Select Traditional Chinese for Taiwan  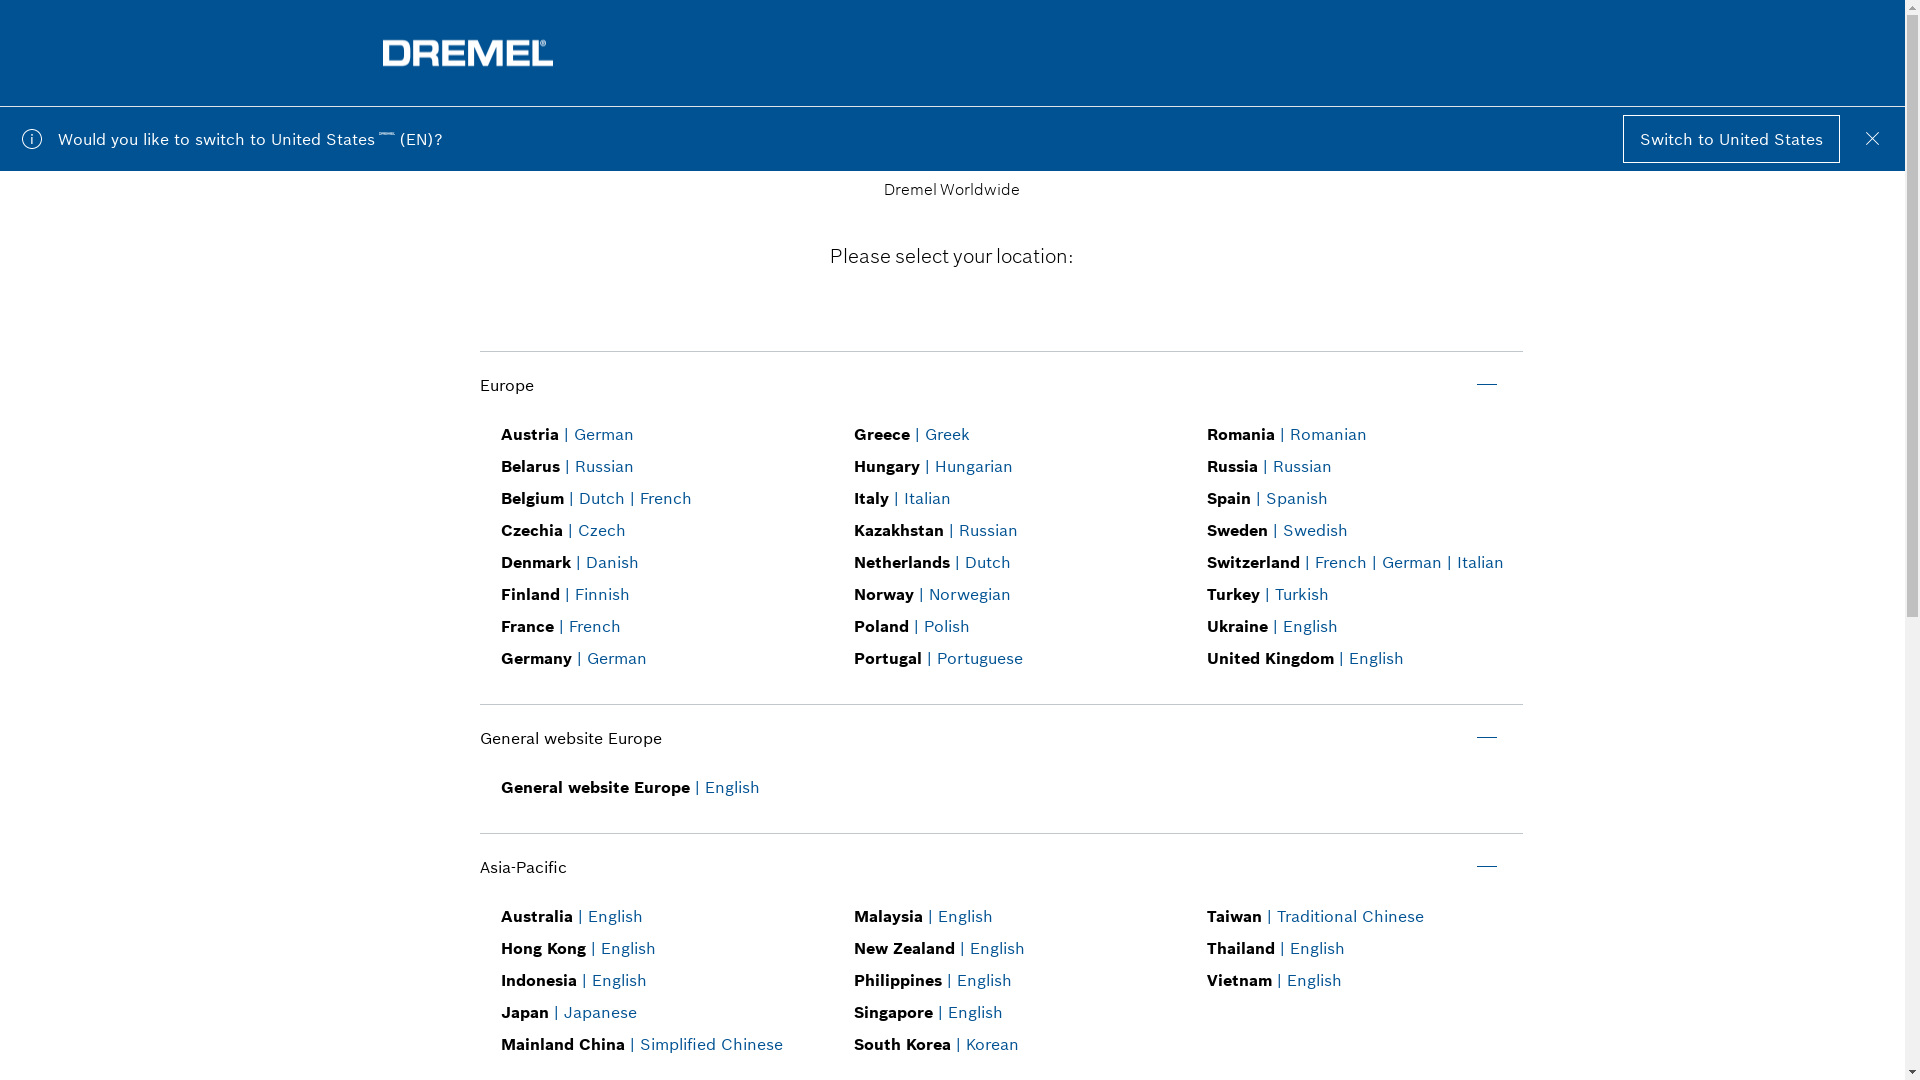click(1349, 916)
